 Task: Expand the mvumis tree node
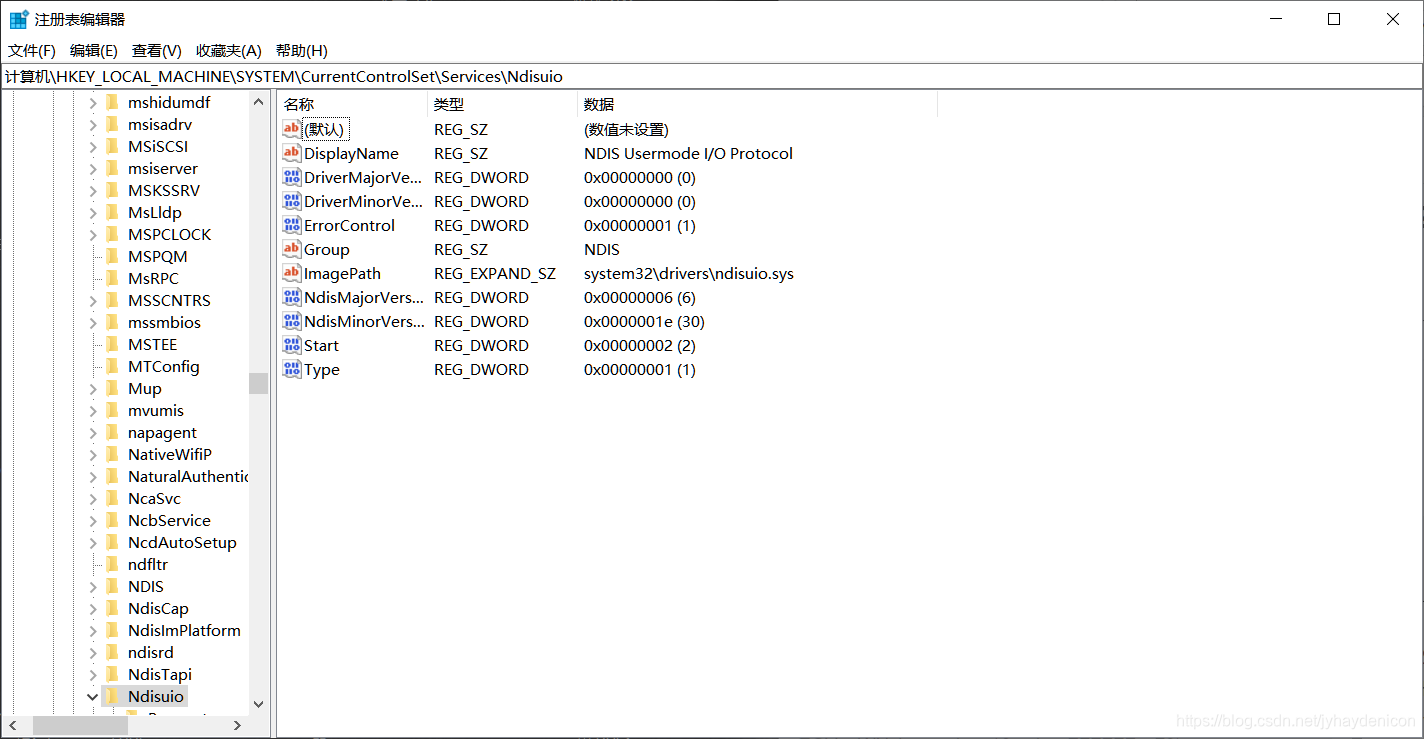pyautogui.click(x=93, y=410)
